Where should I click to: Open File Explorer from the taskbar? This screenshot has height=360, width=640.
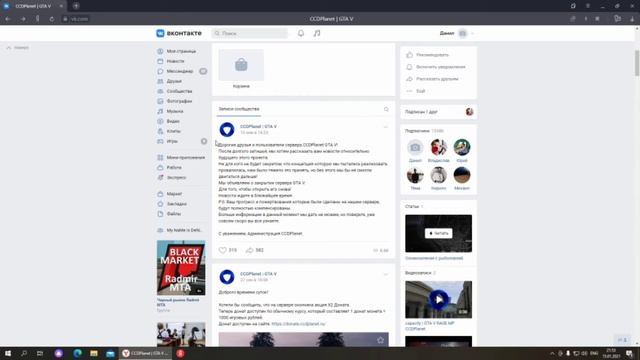point(94,353)
